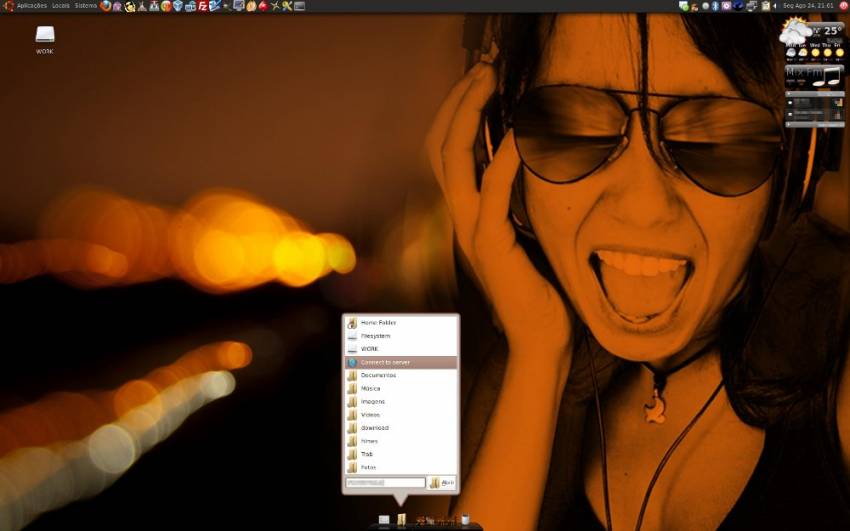Click the Abrir button in popup

click(442, 482)
